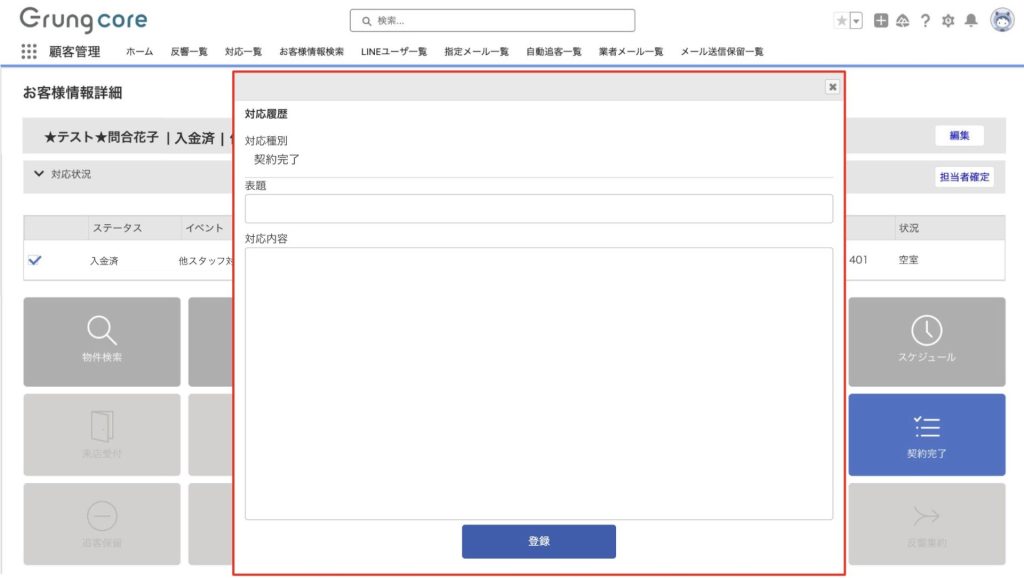Close the 対応履歴 dialog
This screenshot has height=578, width=1024.
point(832,87)
